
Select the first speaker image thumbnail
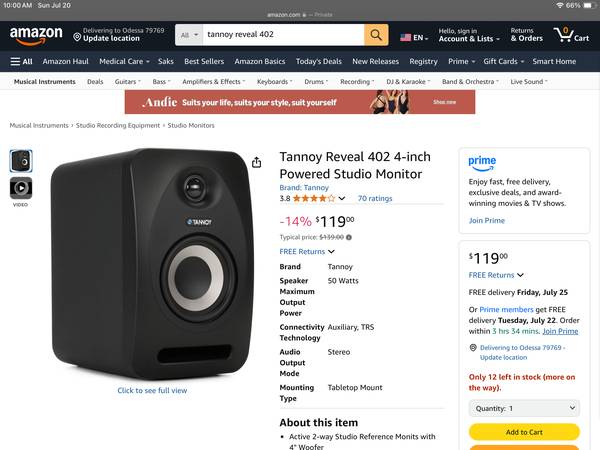tap(21, 161)
